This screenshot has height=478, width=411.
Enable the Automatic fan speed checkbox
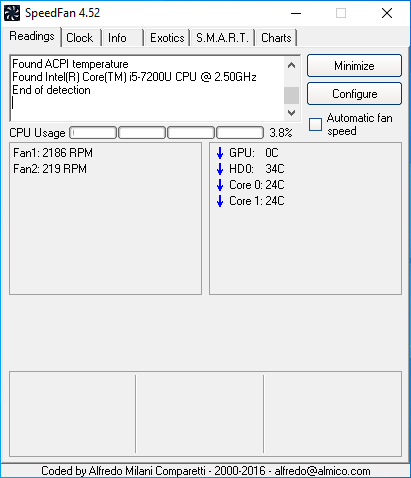[315, 125]
